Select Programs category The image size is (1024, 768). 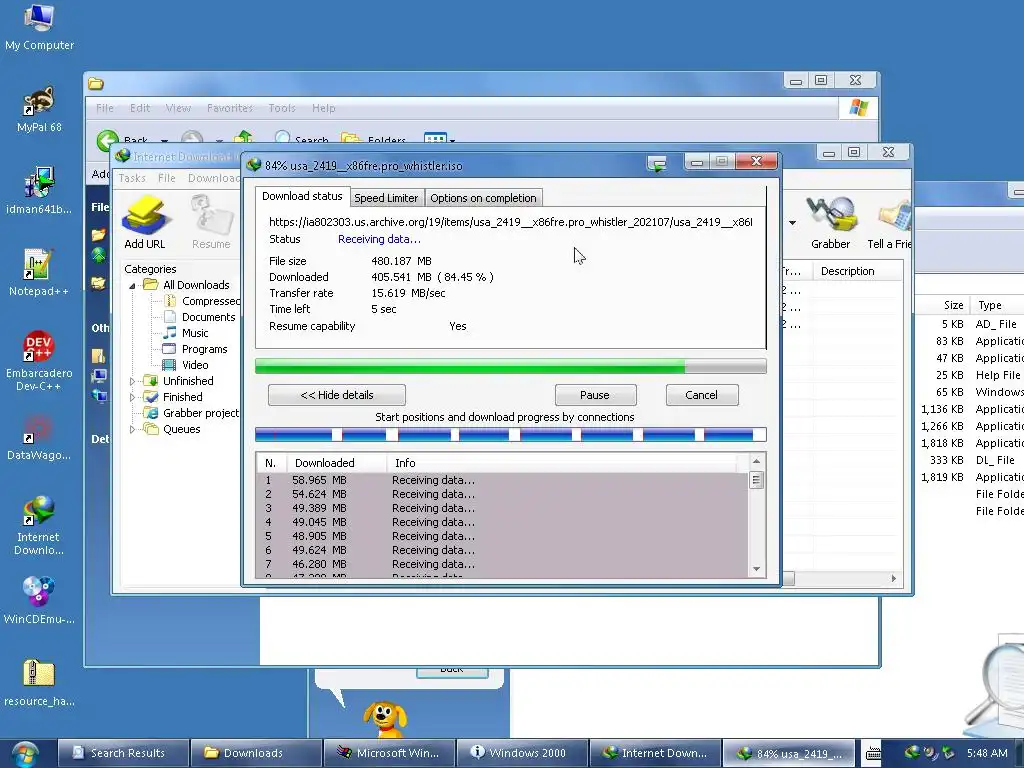(x=195, y=349)
